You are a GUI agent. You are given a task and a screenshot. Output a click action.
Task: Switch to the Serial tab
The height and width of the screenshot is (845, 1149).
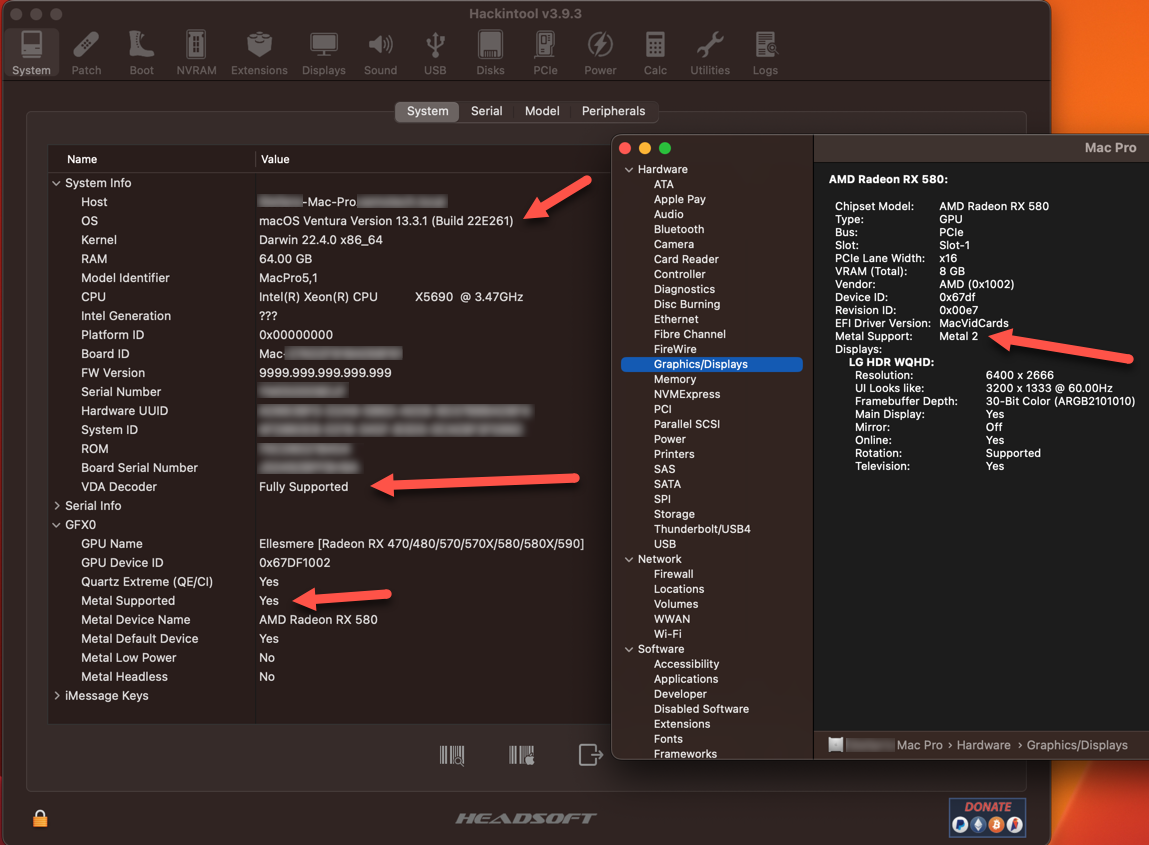point(487,111)
